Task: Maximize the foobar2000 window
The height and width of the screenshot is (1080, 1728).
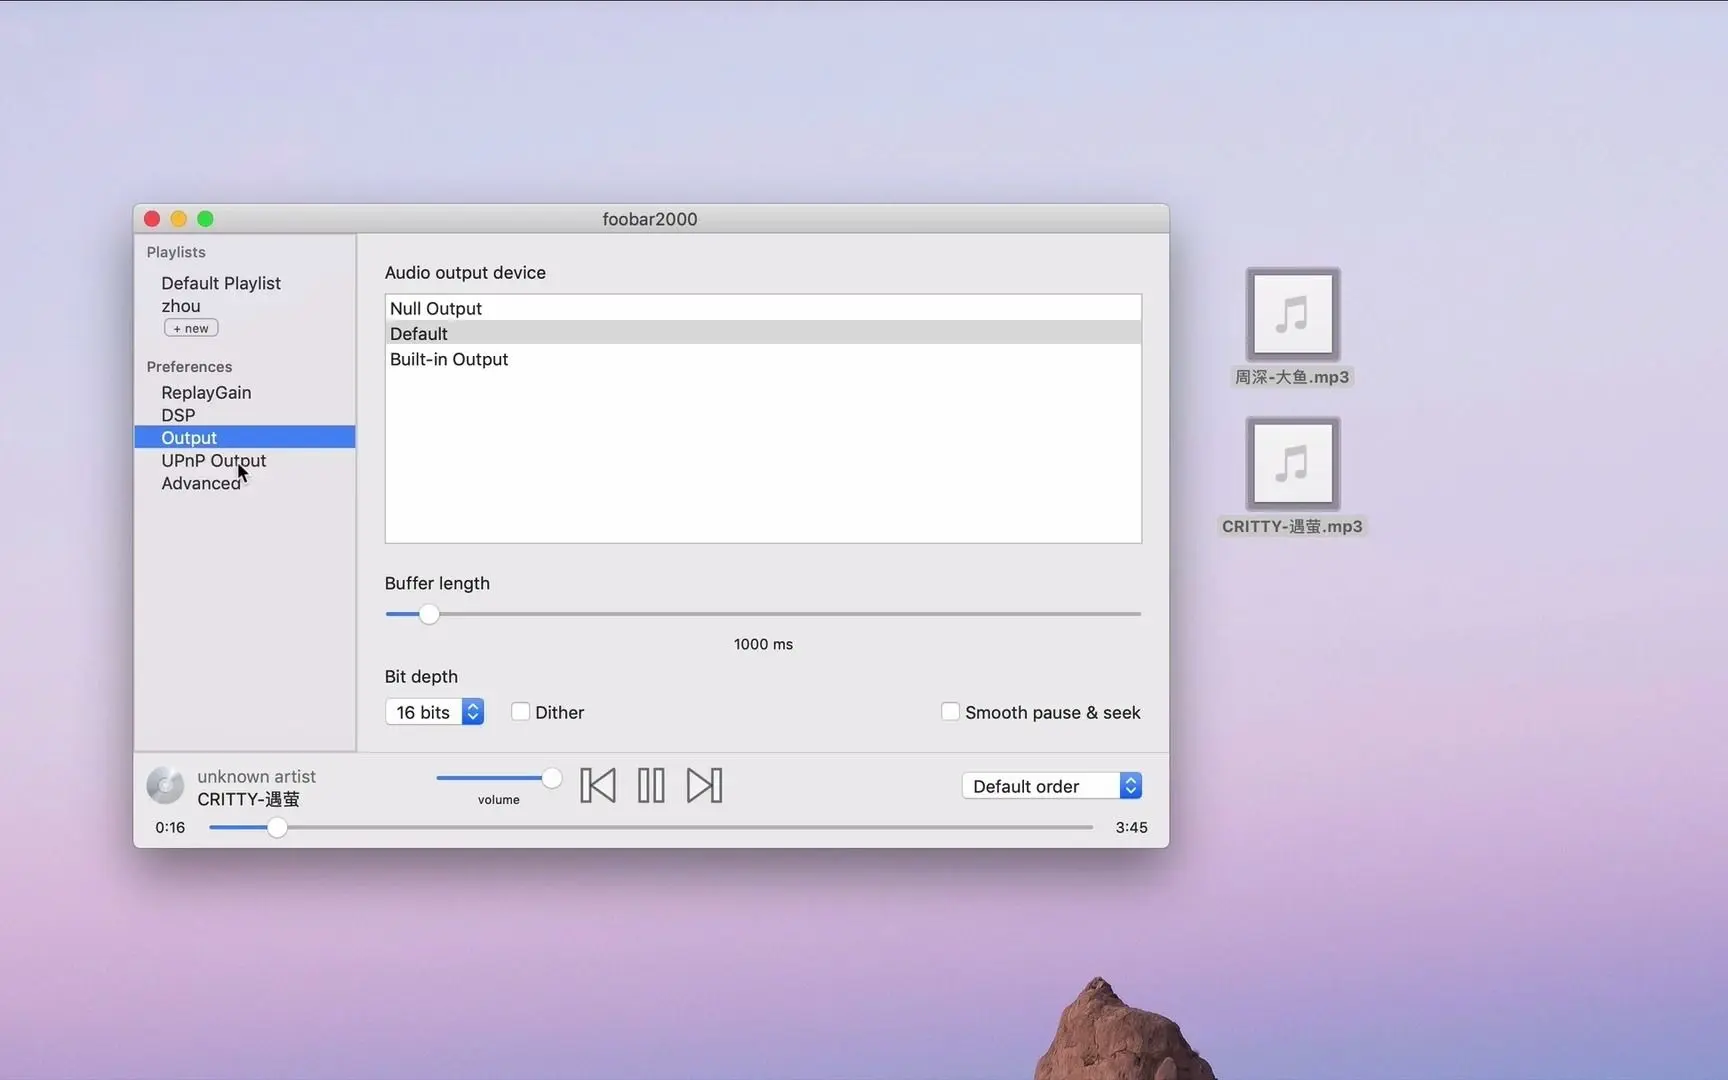Action: [x=205, y=219]
